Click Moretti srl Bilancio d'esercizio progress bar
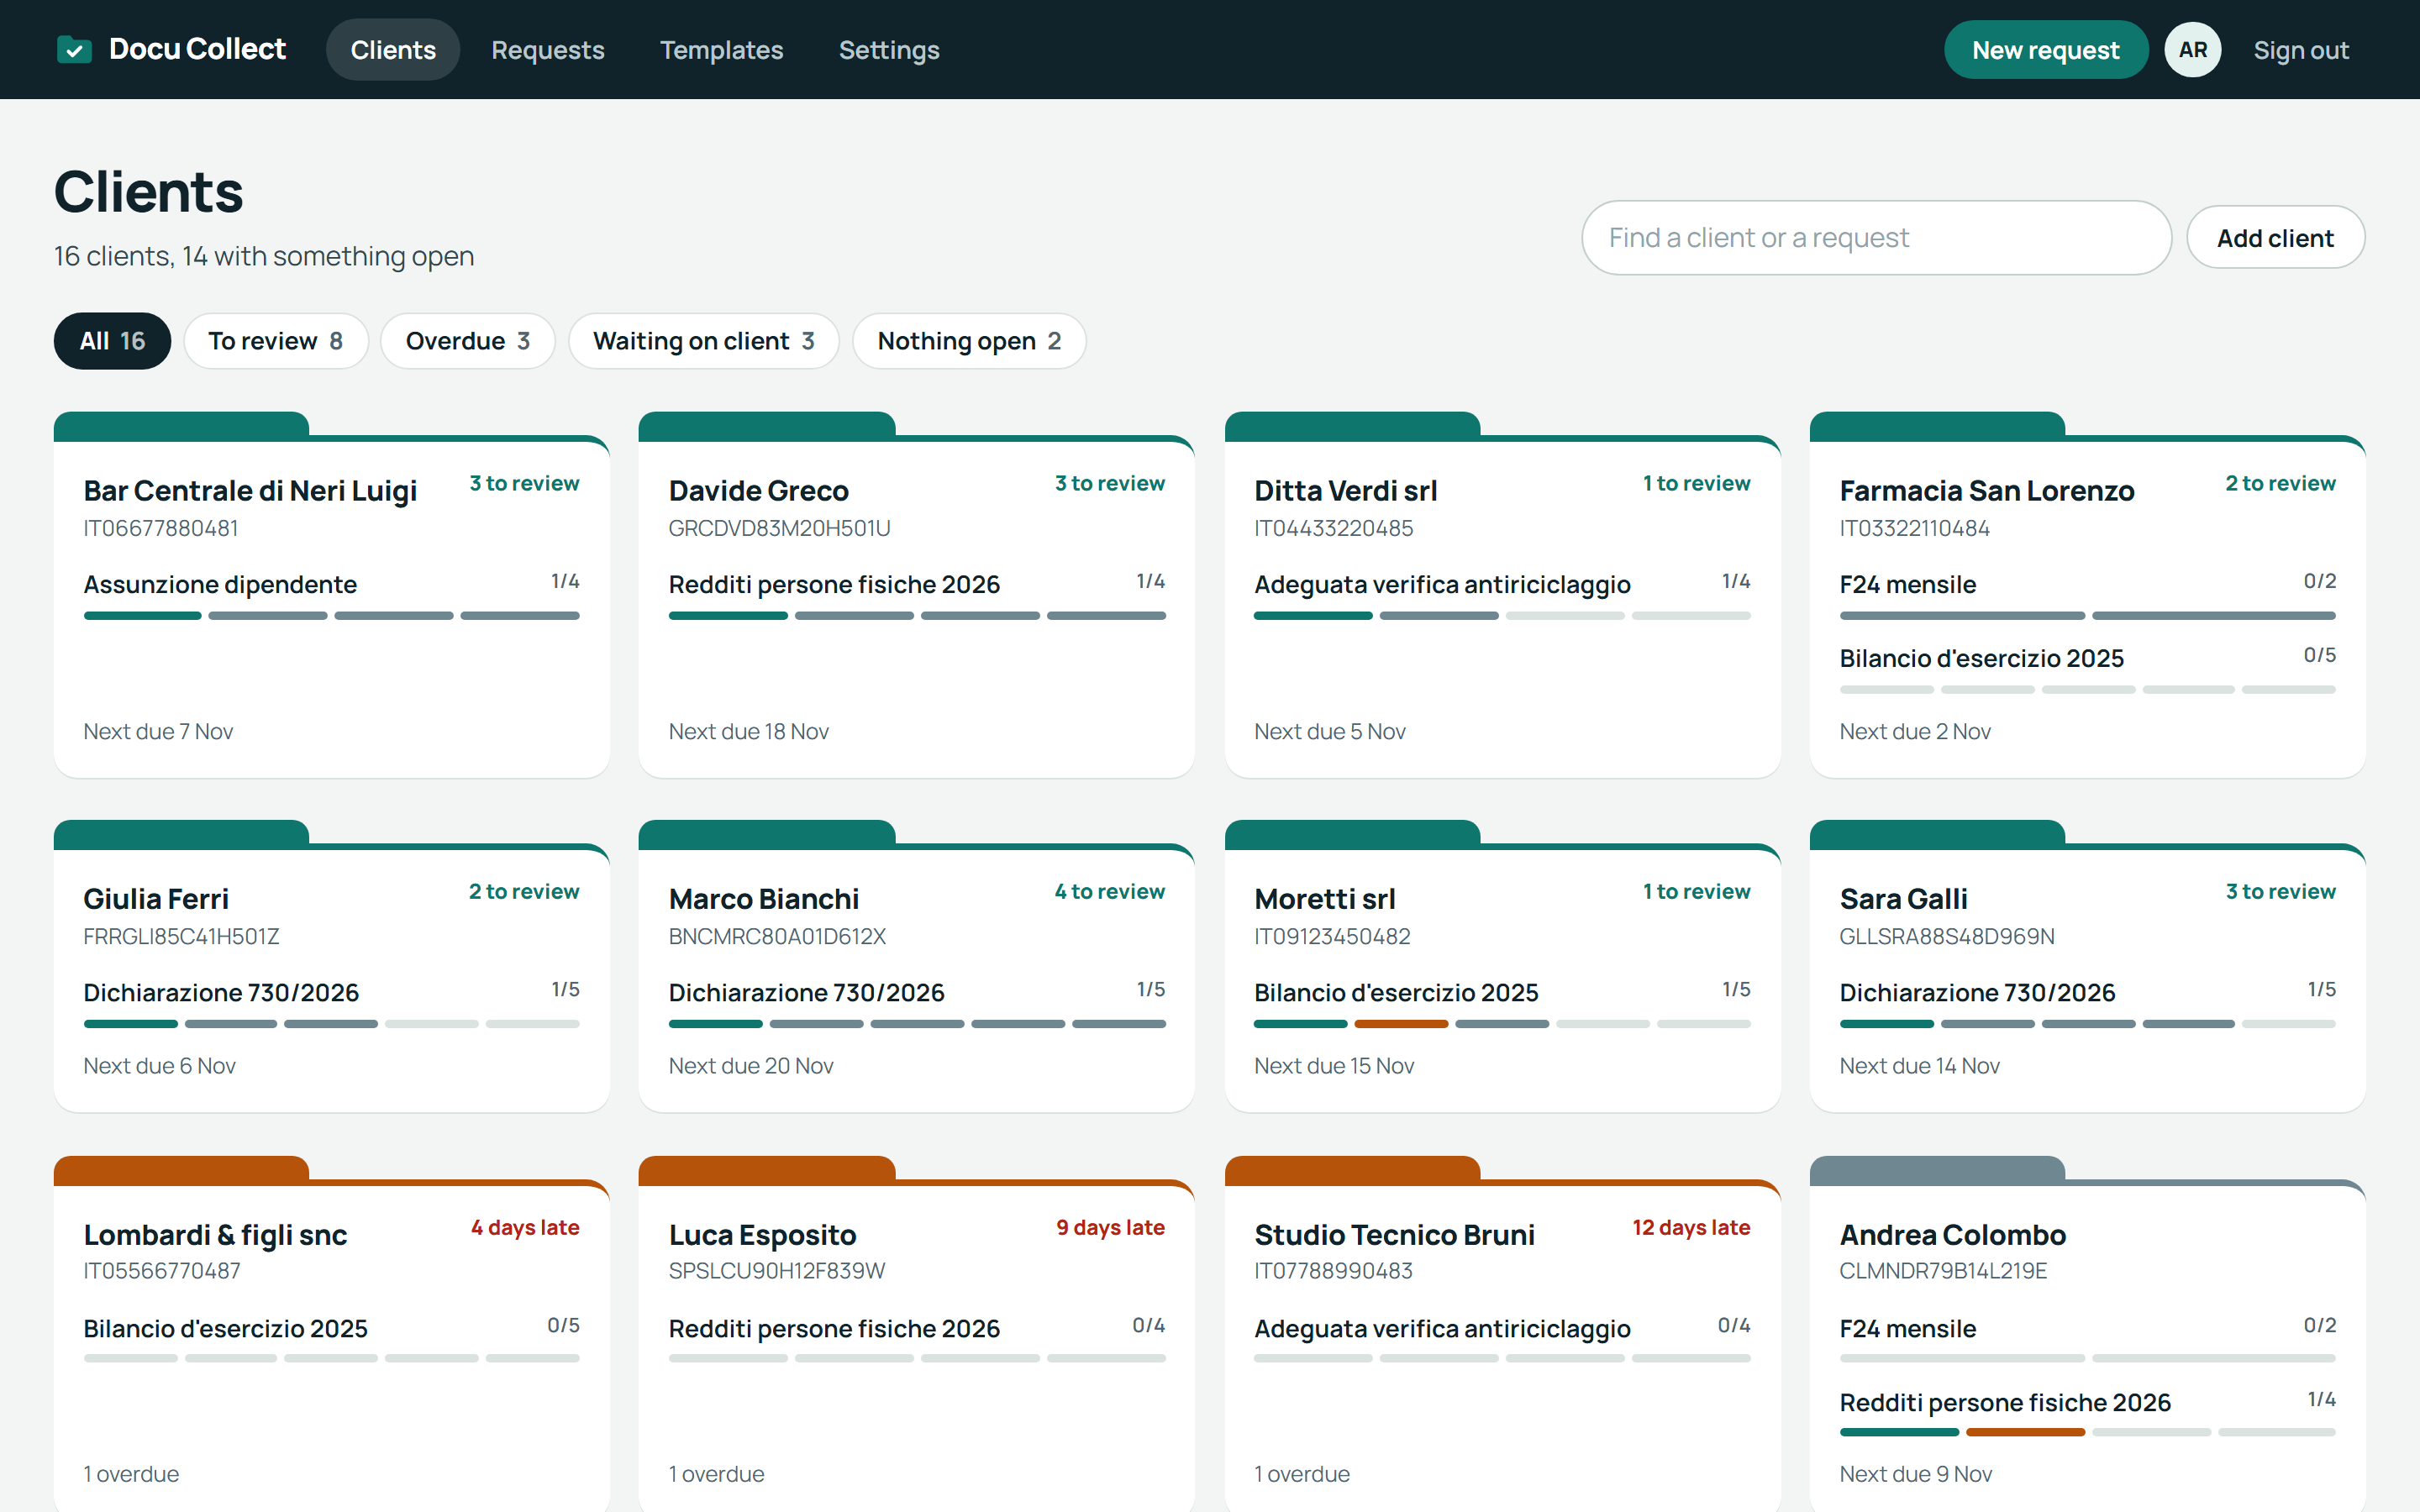The width and height of the screenshot is (2420, 1512). click(x=1502, y=1024)
